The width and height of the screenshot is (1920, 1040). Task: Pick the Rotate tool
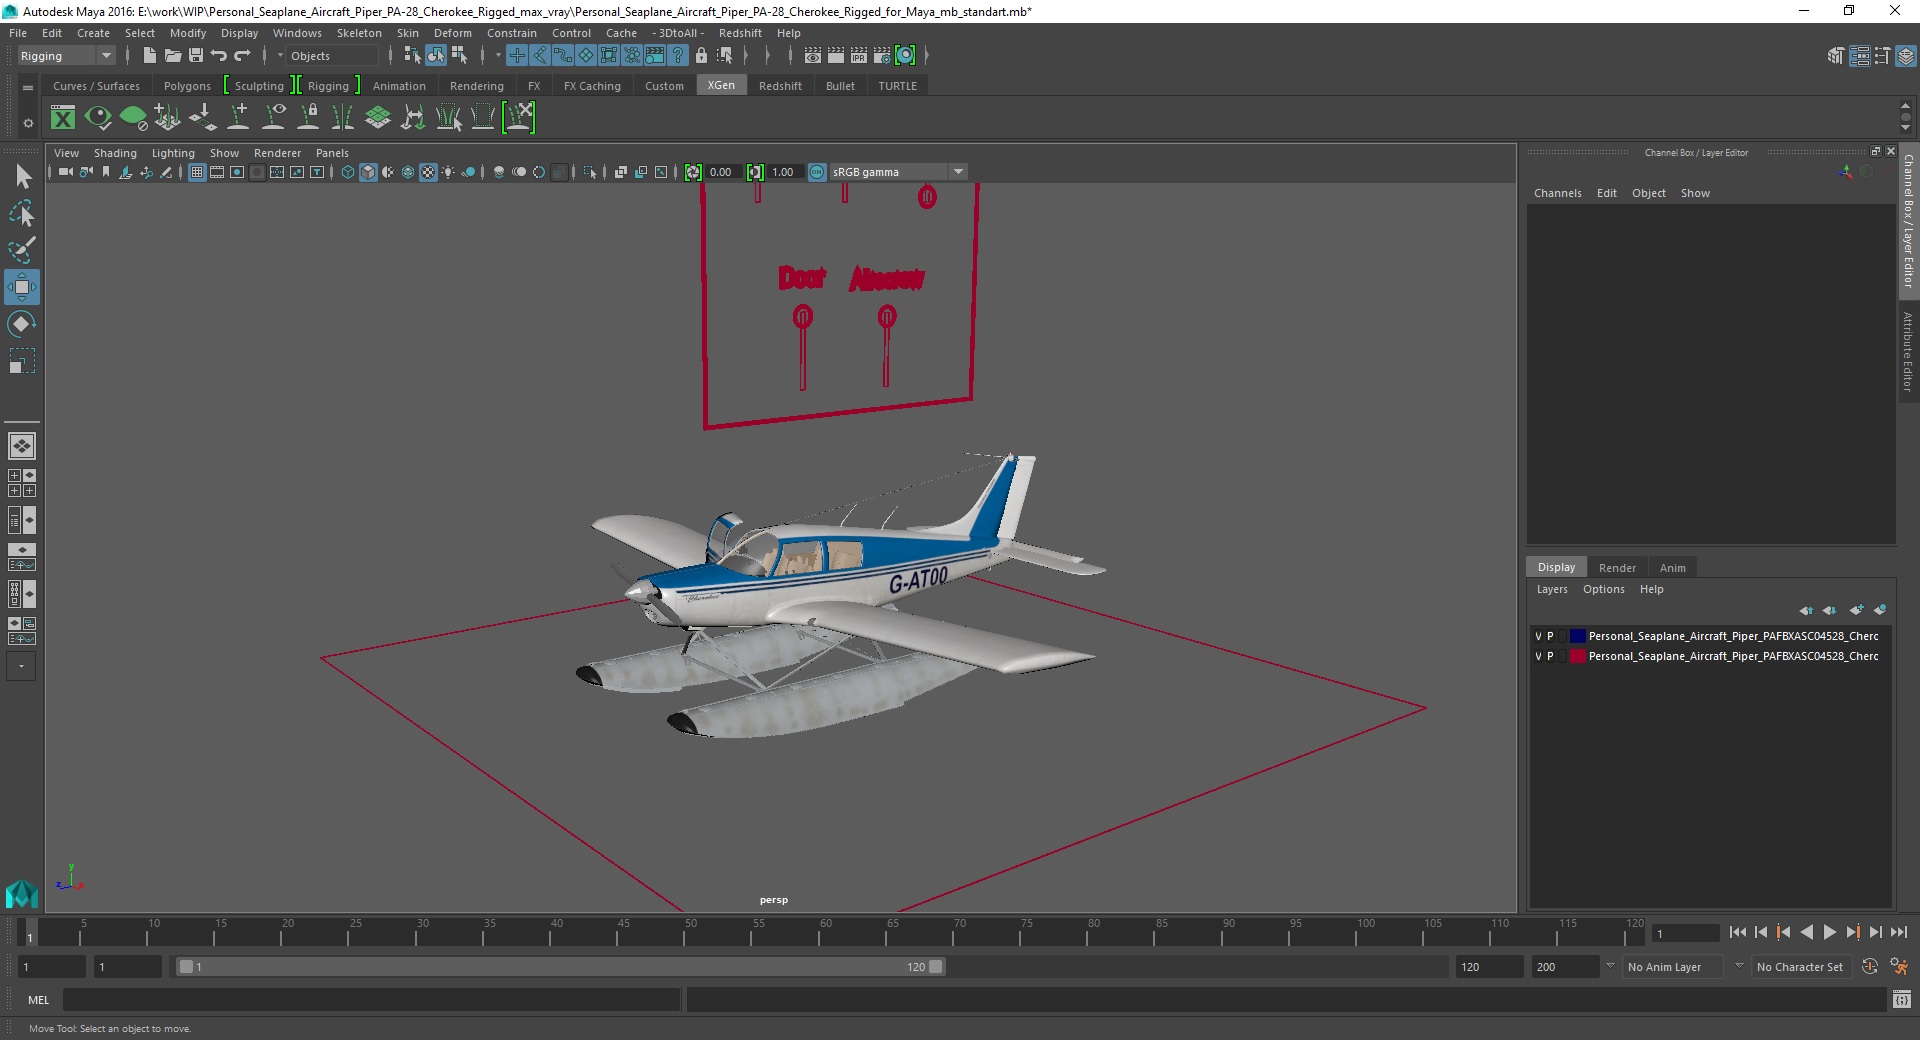click(22, 324)
